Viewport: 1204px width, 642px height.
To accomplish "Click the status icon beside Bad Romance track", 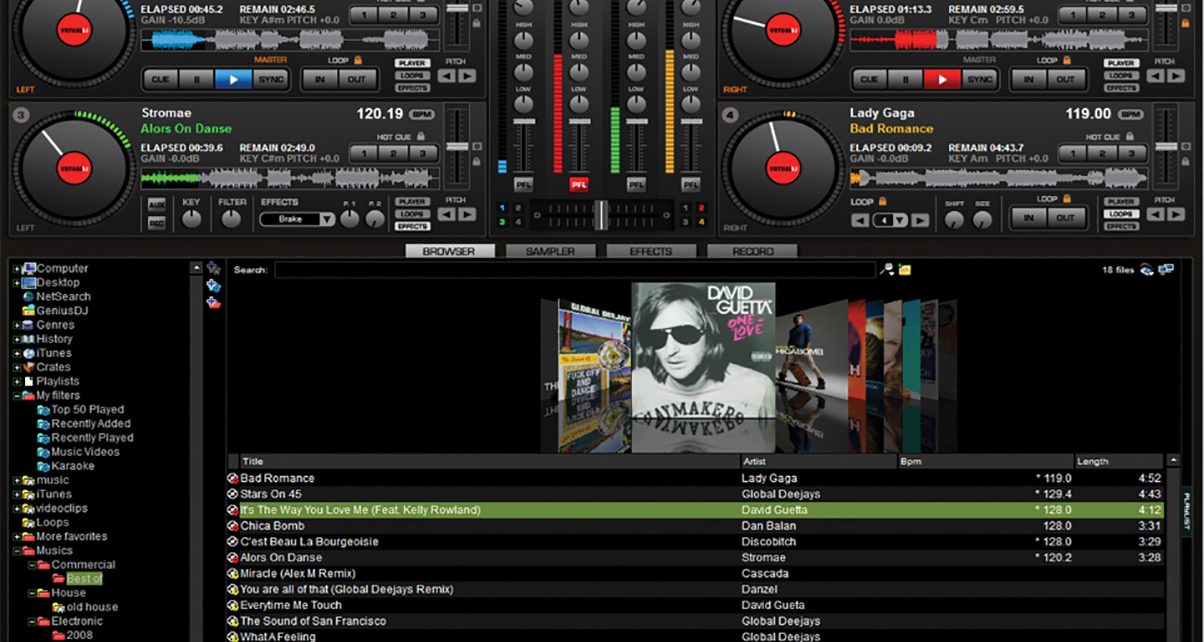I will 233,478.
